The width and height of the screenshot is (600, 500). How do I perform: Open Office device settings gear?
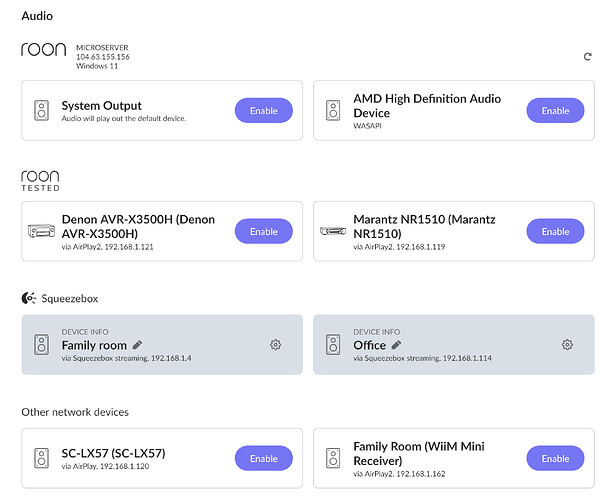coord(567,345)
